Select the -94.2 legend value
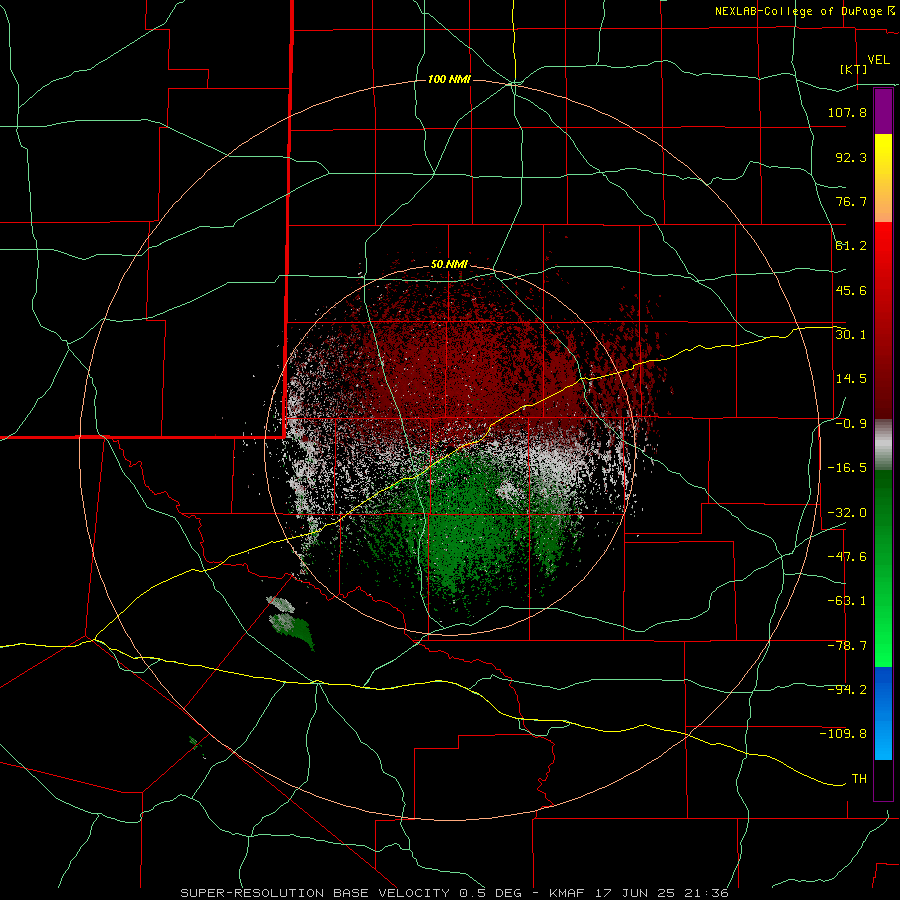This screenshot has height=900, width=900. [x=847, y=690]
